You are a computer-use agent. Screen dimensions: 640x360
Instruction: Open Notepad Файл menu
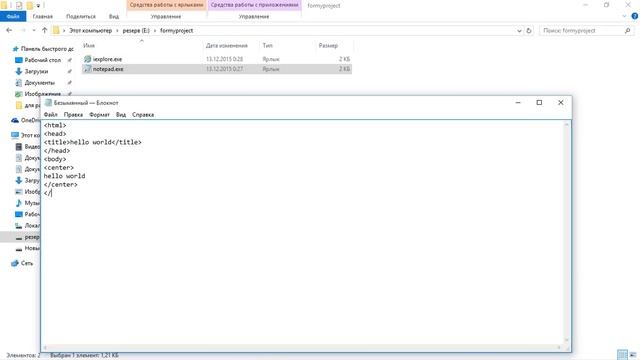pyautogui.click(x=51, y=115)
